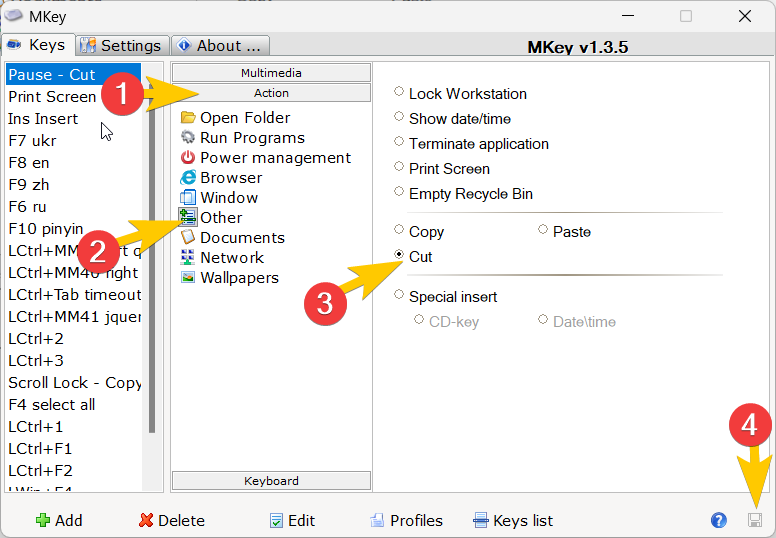Select the Copy radio button
This screenshot has height=538, width=776.
click(399, 229)
